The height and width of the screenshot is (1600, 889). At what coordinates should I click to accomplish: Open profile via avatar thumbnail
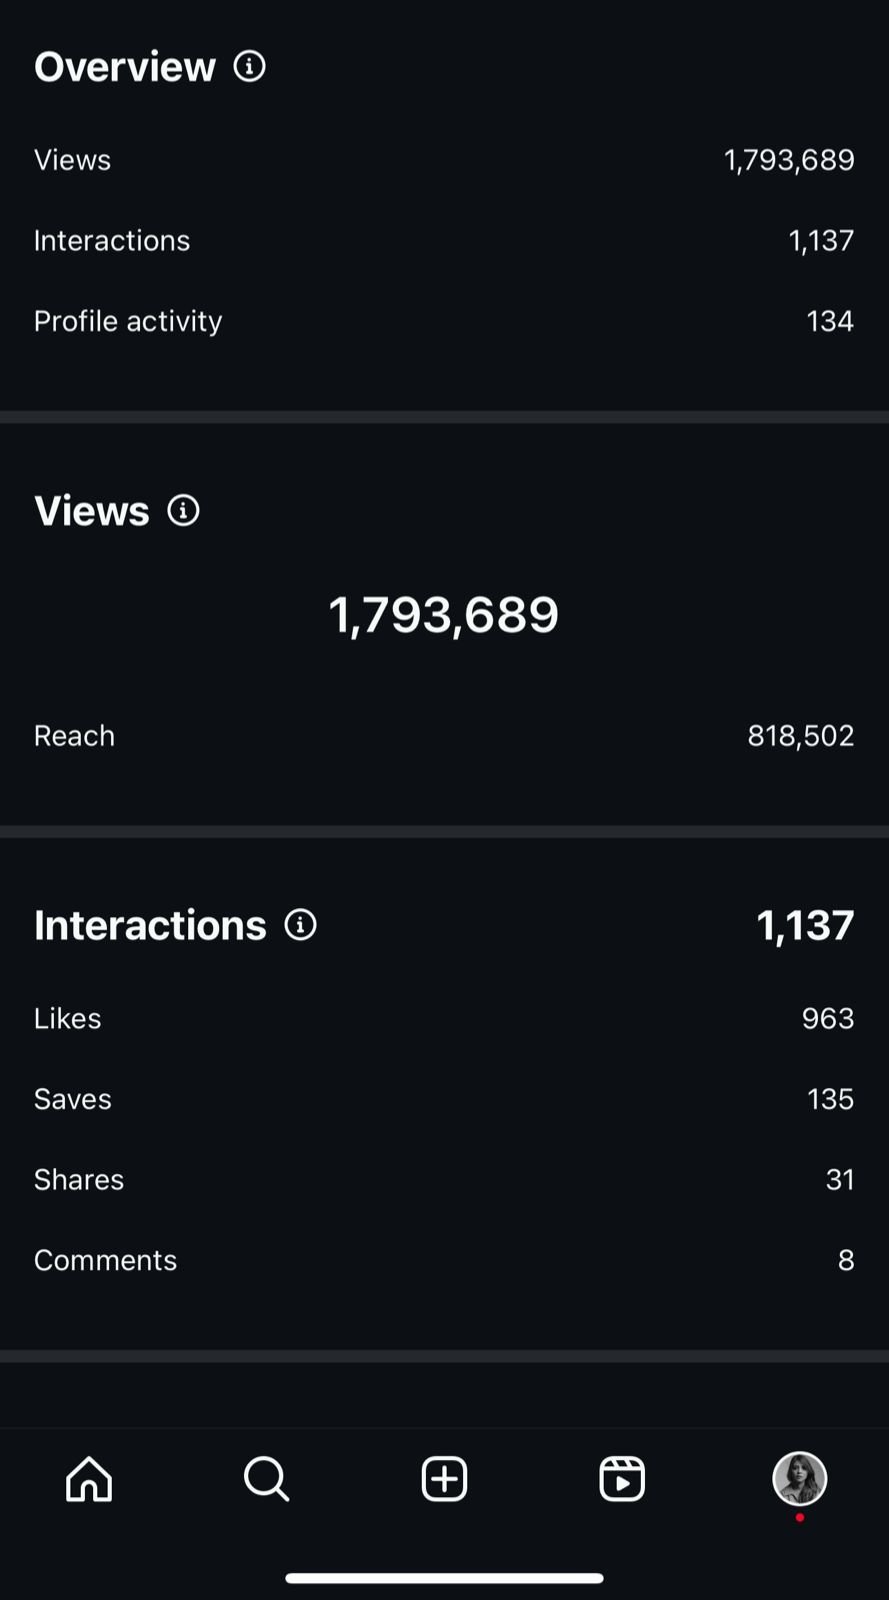tap(799, 1478)
